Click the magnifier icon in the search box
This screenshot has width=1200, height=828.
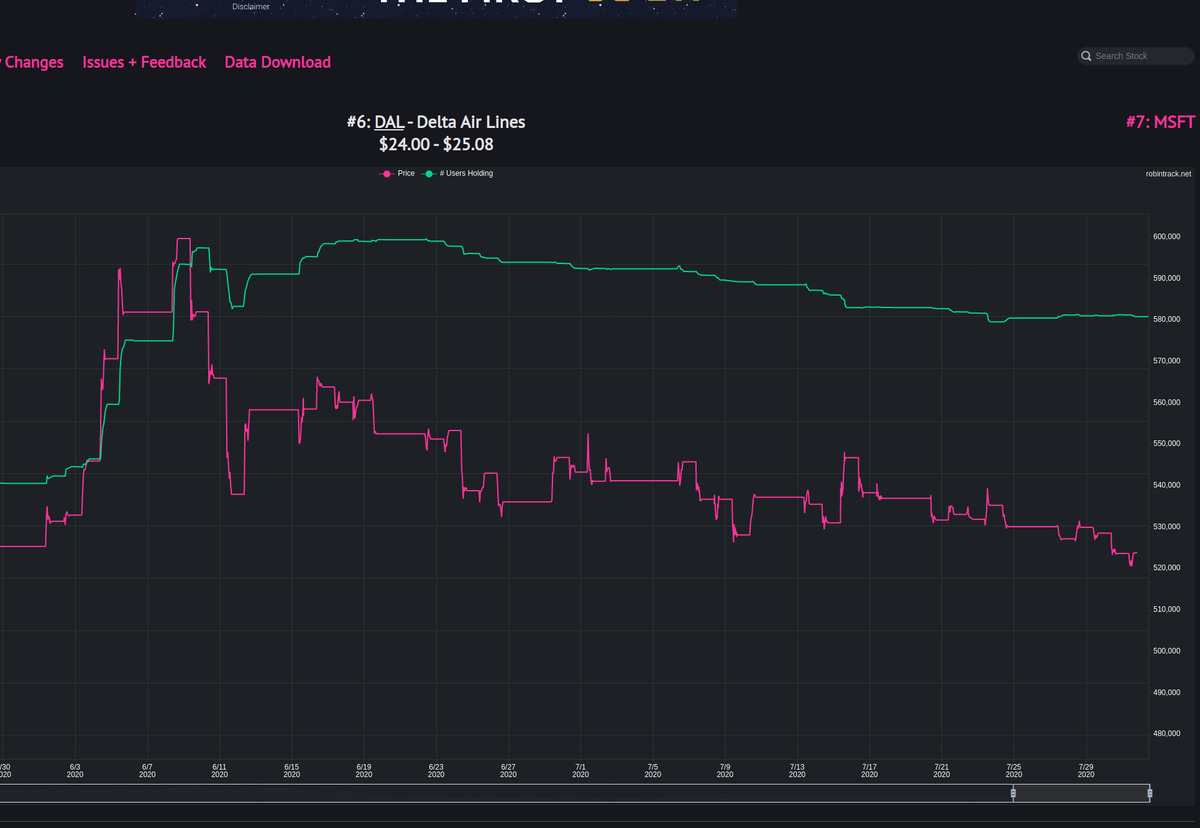(1086, 56)
